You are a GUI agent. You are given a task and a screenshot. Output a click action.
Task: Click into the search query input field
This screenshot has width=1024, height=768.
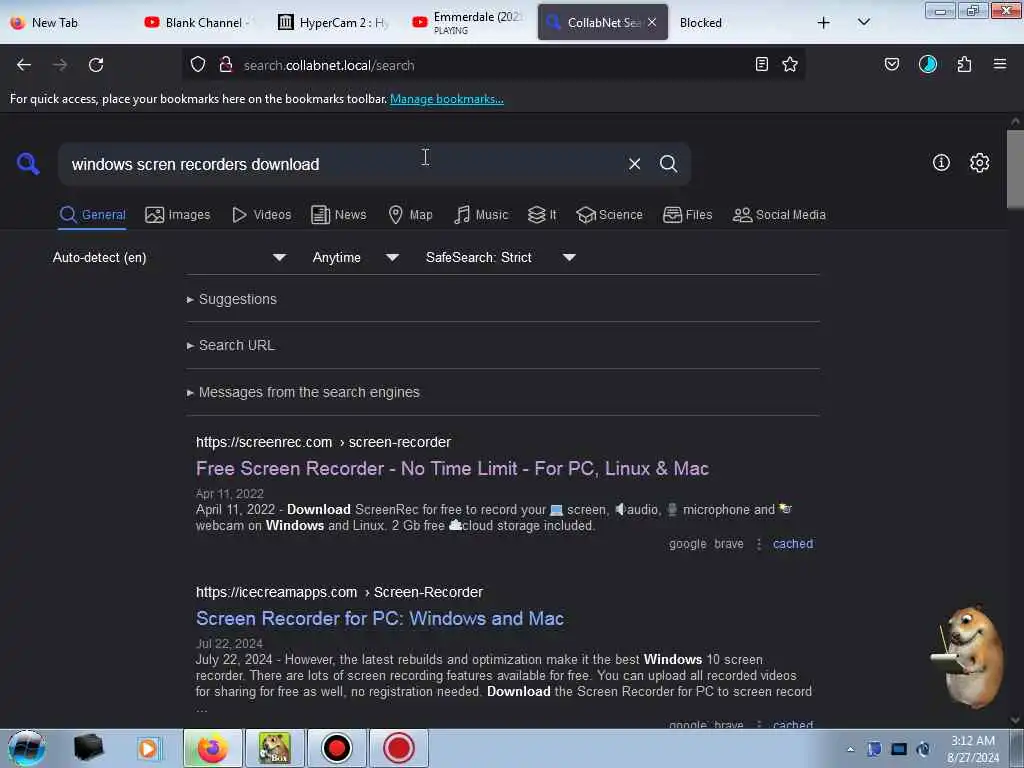pyautogui.click(x=340, y=164)
